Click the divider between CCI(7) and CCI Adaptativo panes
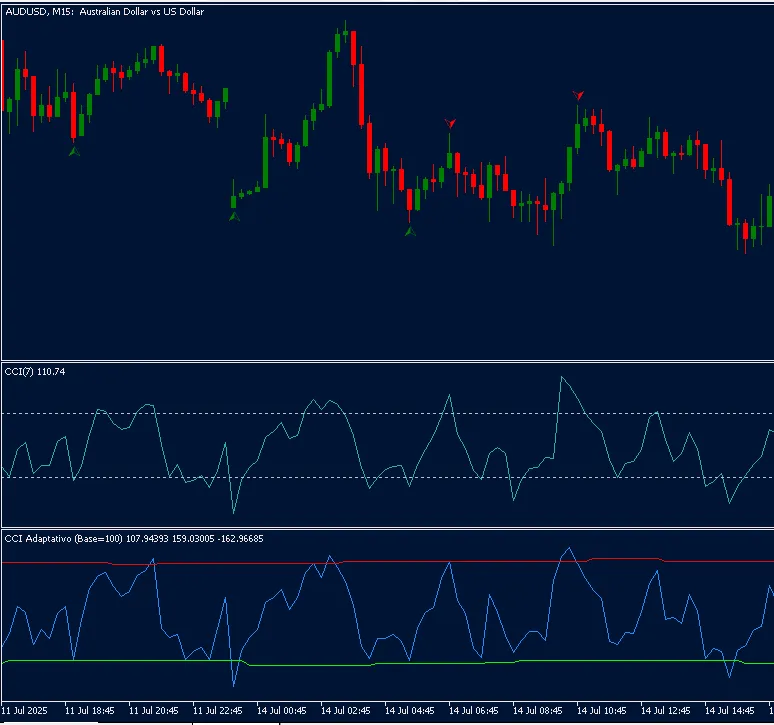This screenshot has height=725, width=774. click(x=387, y=528)
